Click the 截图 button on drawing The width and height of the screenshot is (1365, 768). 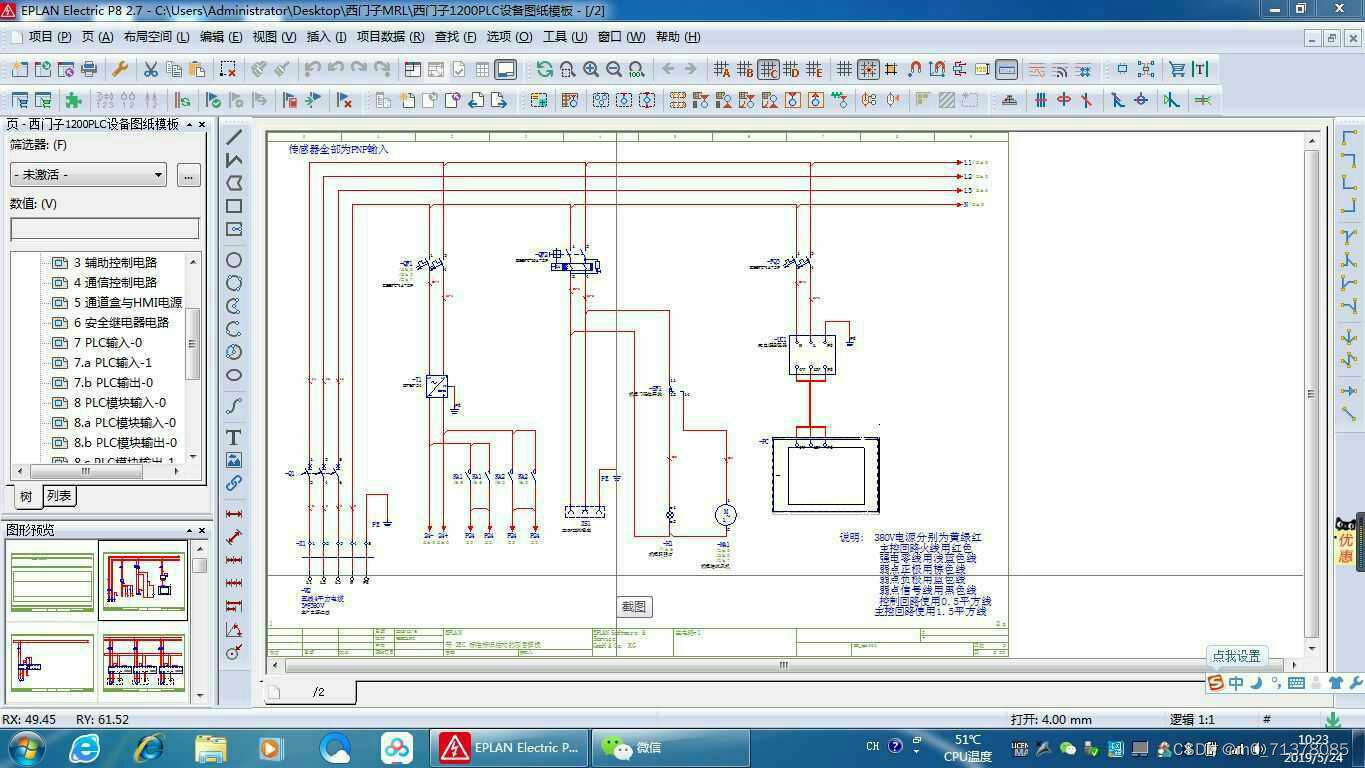coord(634,606)
